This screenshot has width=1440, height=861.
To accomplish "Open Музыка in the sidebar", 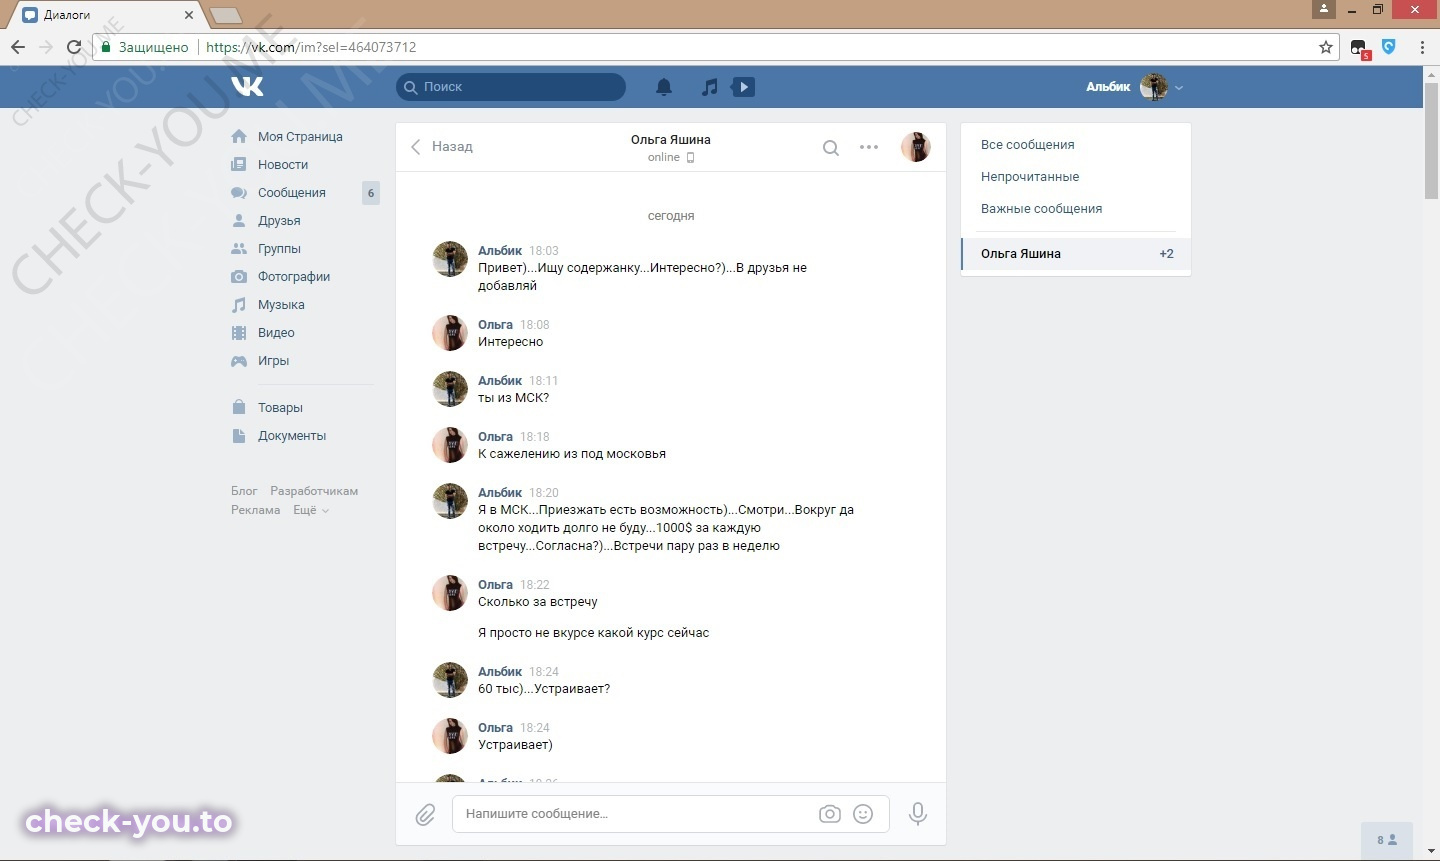I will coord(281,305).
